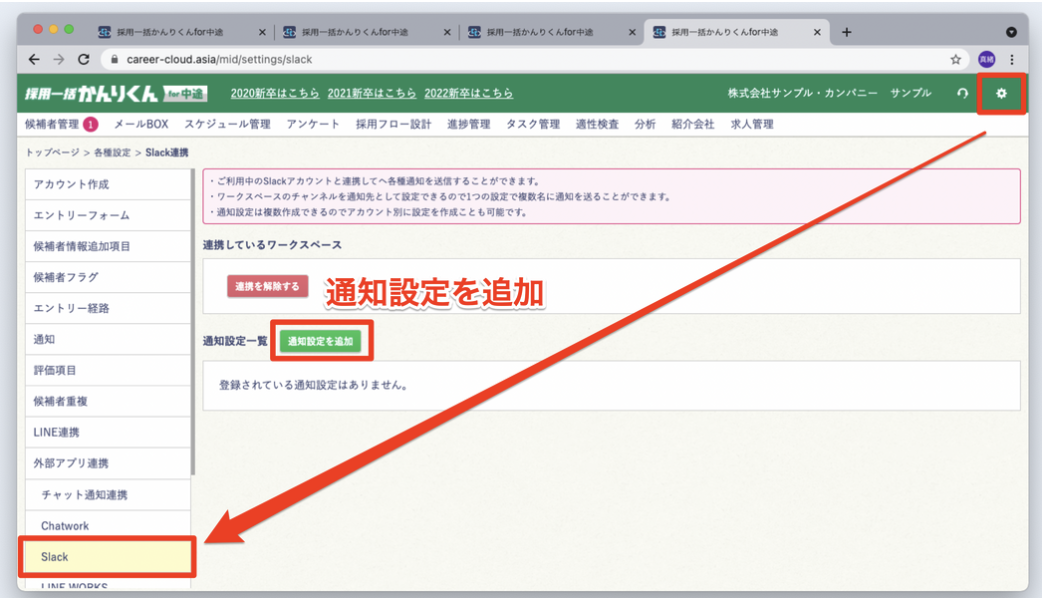The image size is (1042, 598).
Task: Open 求人管理 menu
Action: click(752, 124)
